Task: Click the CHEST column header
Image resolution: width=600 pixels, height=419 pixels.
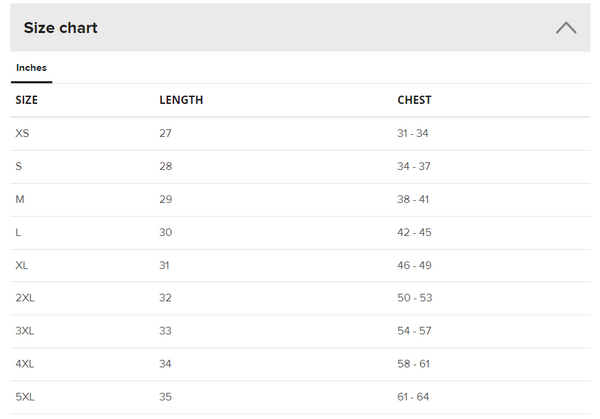Action: [x=414, y=100]
